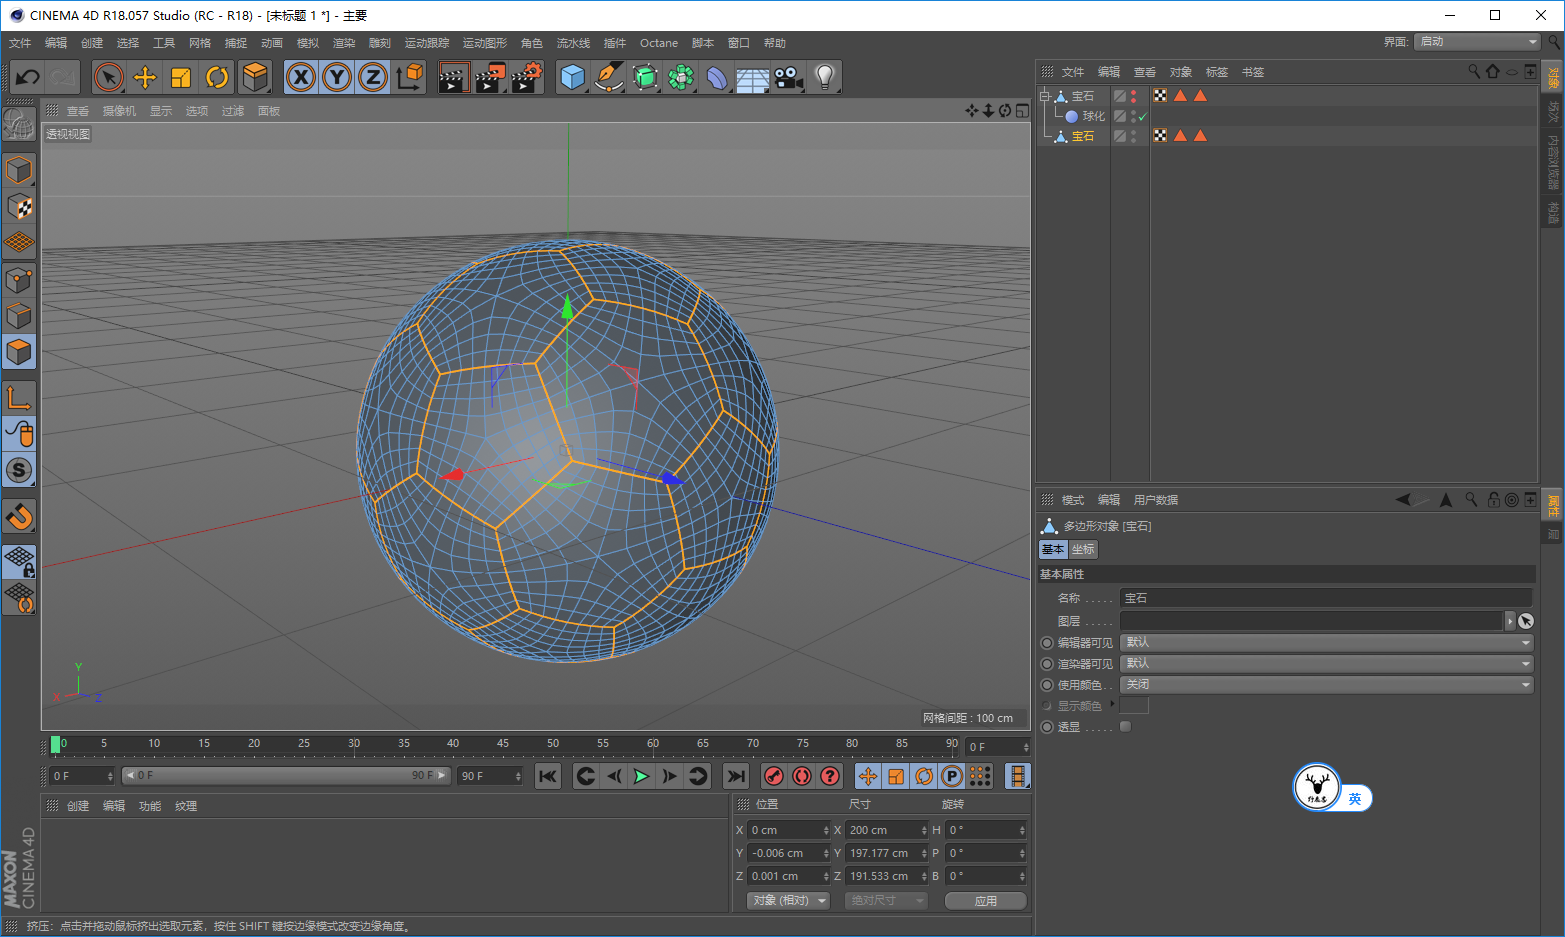Open the Octane menu
1565x937 pixels.
point(659,43)
